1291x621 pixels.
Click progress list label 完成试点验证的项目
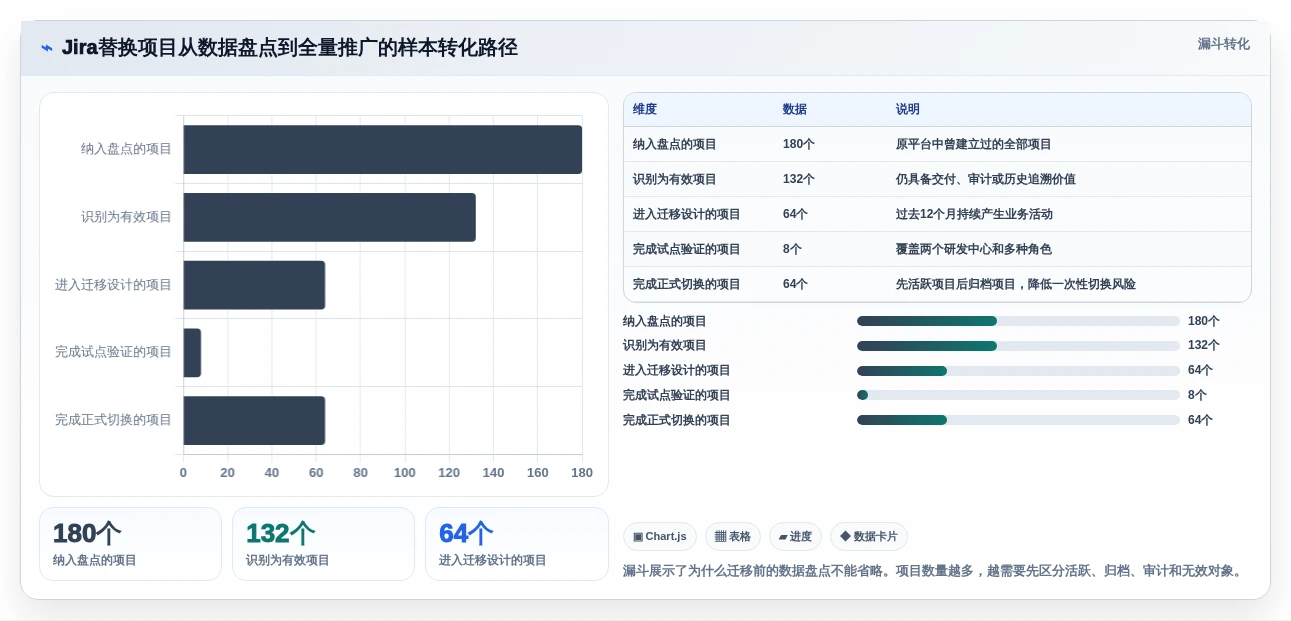pos(677,395)
